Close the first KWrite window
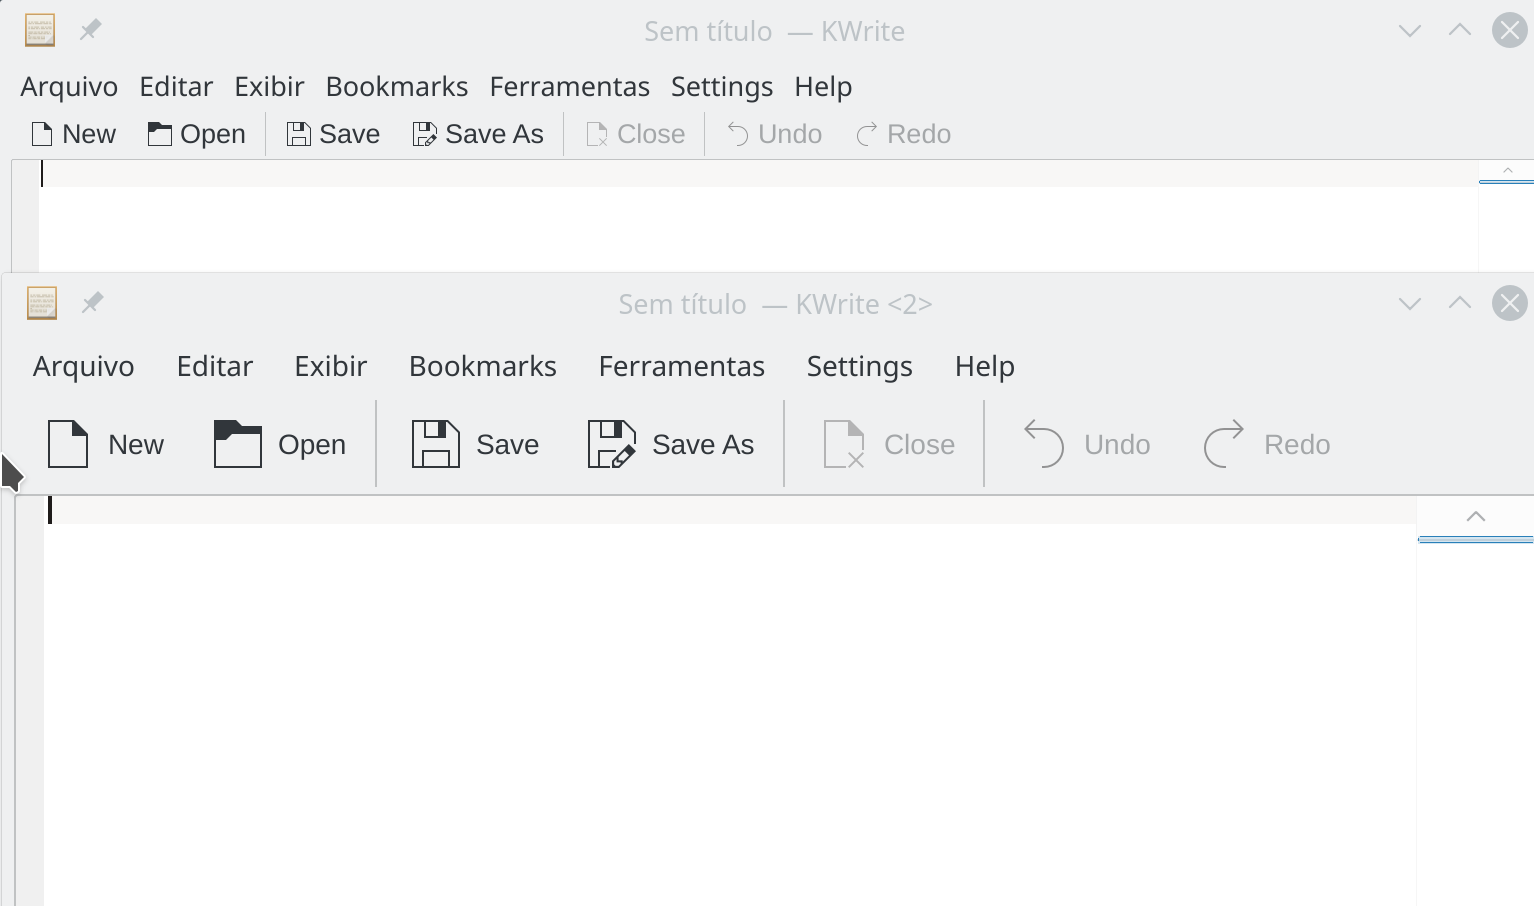The width and height of the screenshot is (1534, 906). point(1510,30)
